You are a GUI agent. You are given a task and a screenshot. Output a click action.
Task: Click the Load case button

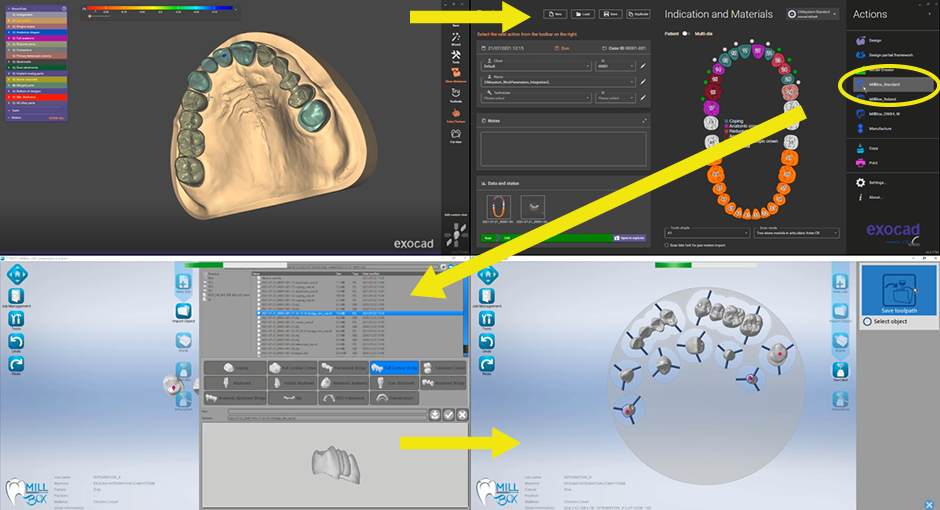[583, 14]
